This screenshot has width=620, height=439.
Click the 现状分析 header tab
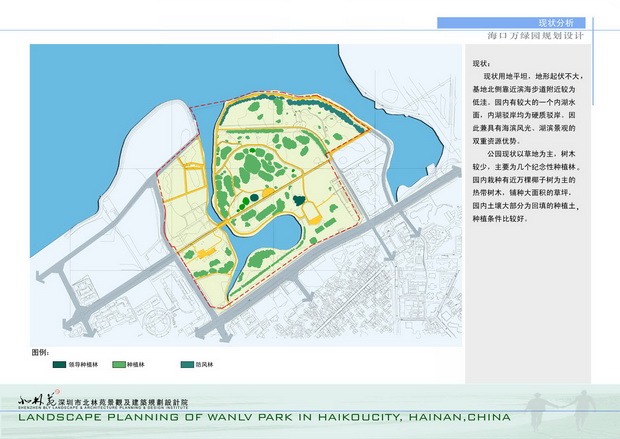555,21
